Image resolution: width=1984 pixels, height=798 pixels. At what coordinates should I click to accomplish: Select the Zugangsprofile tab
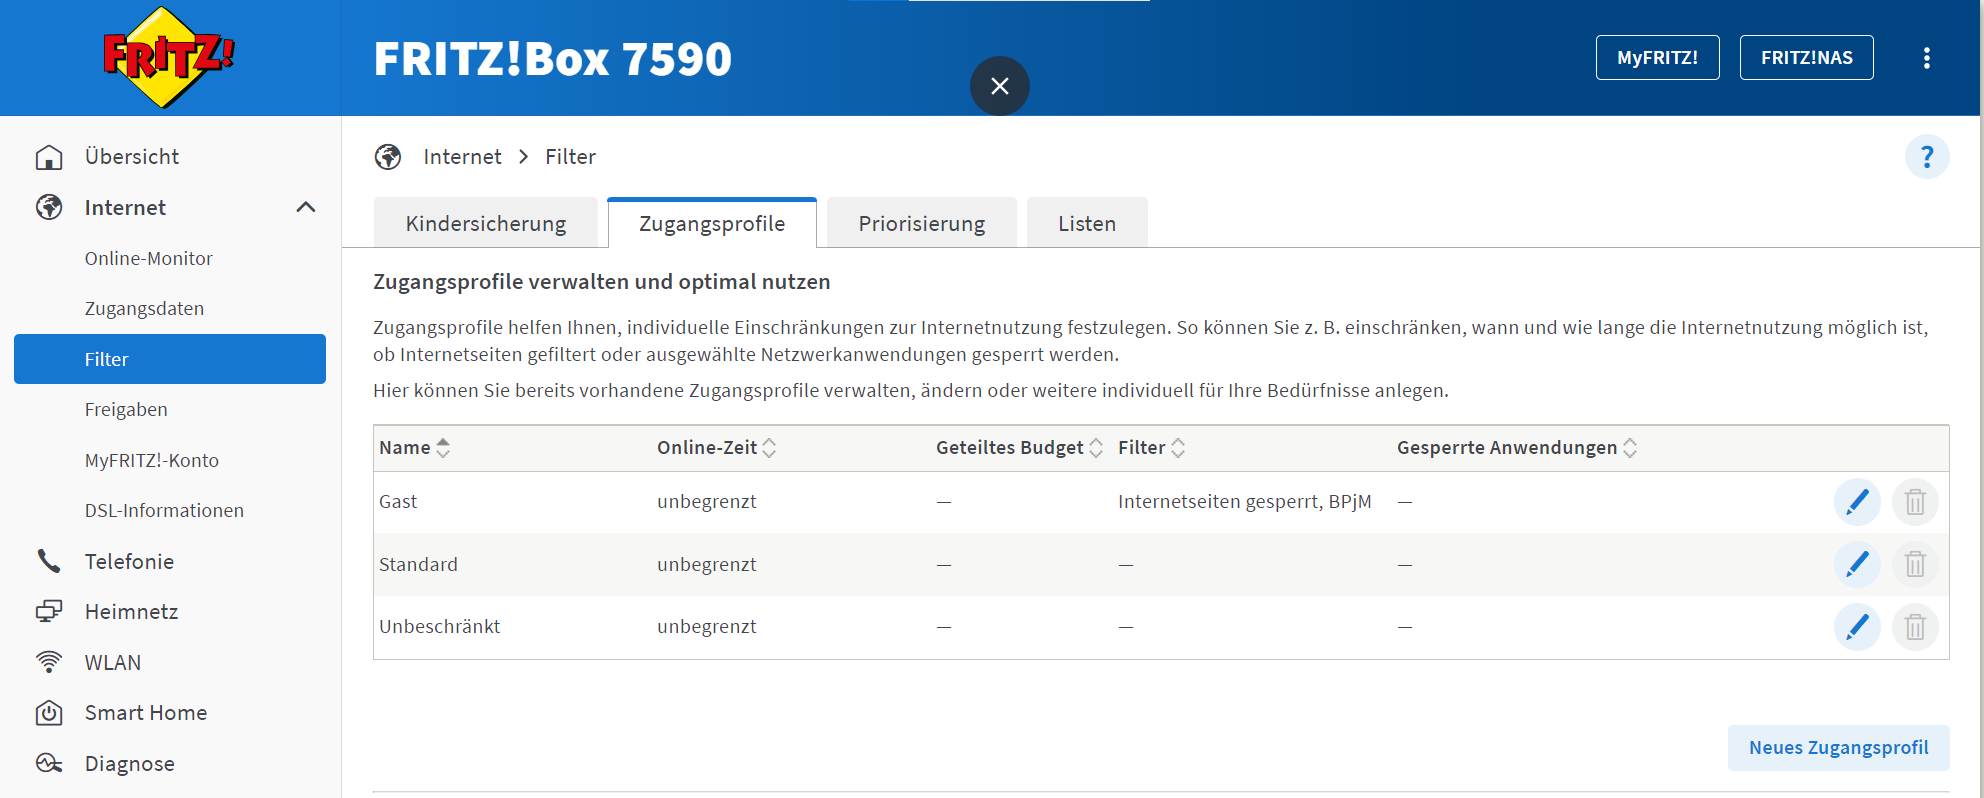[x=712, y=223]
